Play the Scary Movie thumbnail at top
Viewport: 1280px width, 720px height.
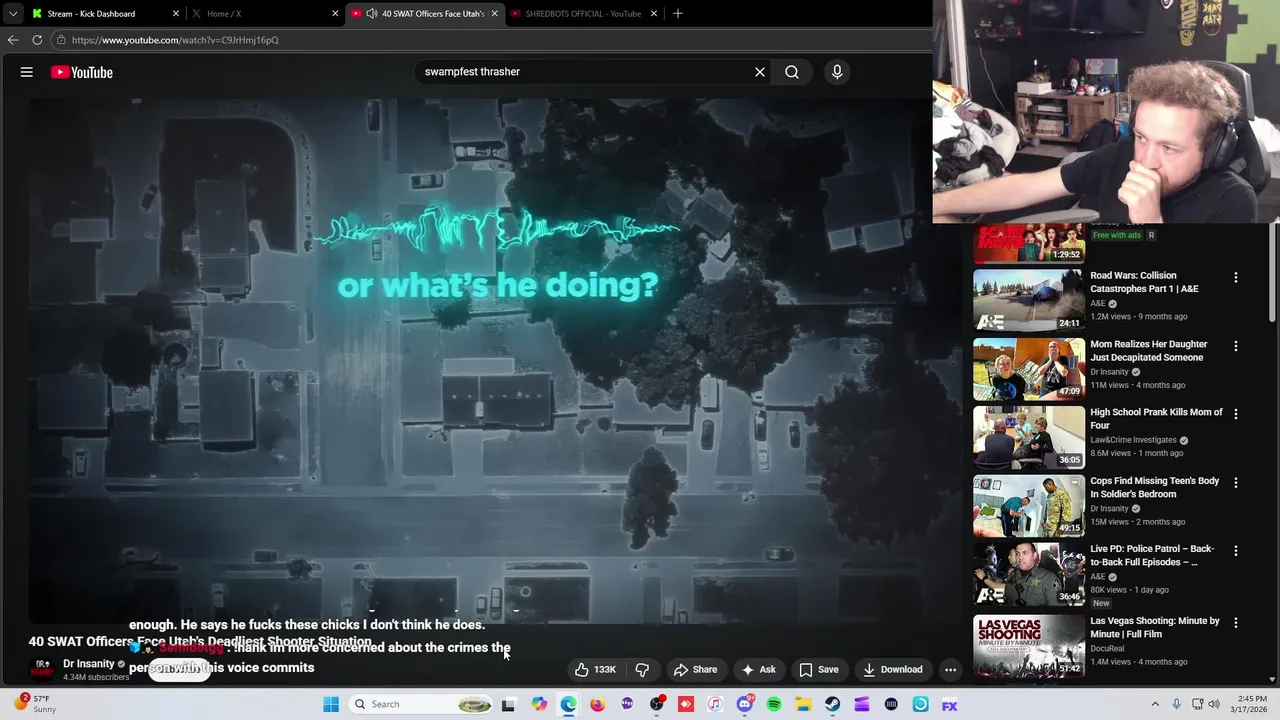click(1029, 242)
